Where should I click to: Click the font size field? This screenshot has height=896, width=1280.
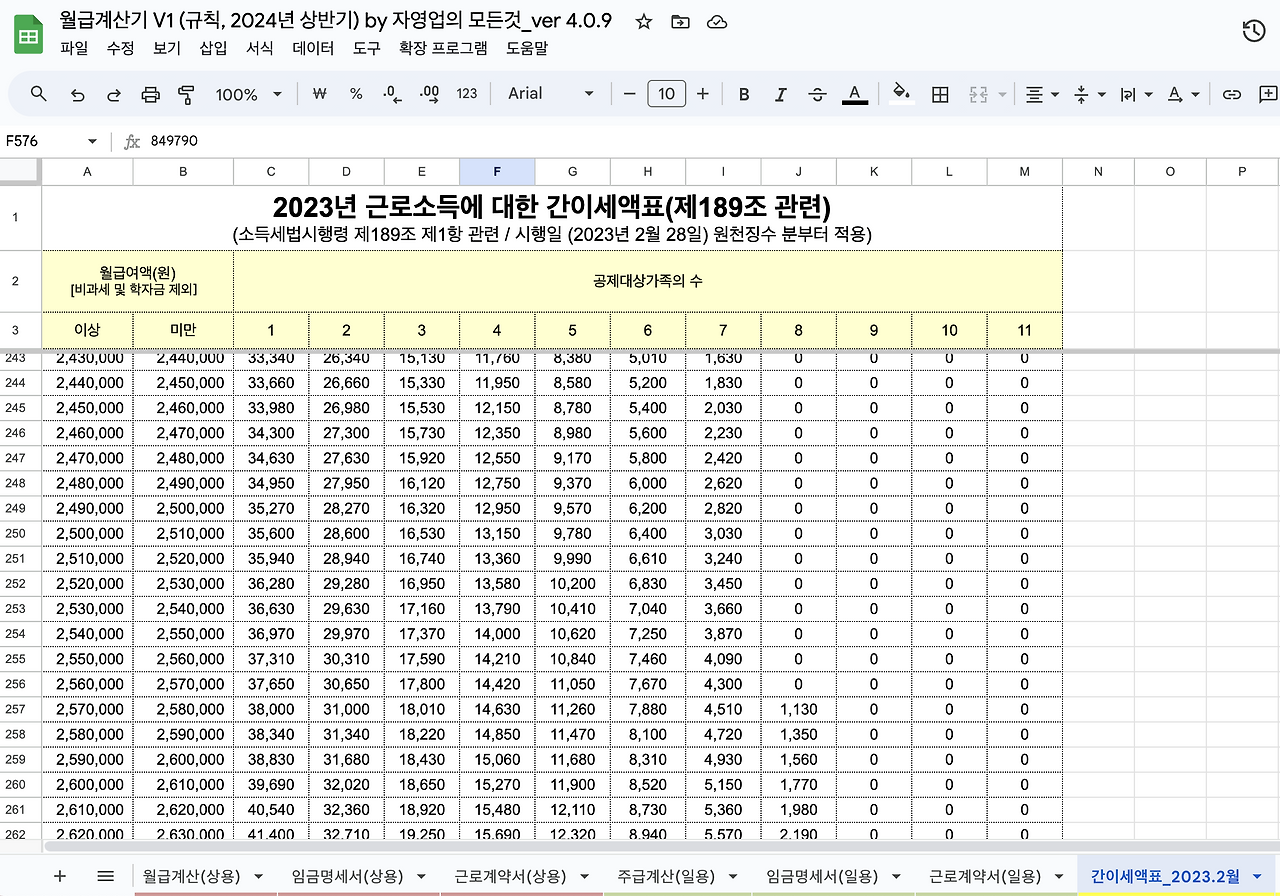coord(666,94)
